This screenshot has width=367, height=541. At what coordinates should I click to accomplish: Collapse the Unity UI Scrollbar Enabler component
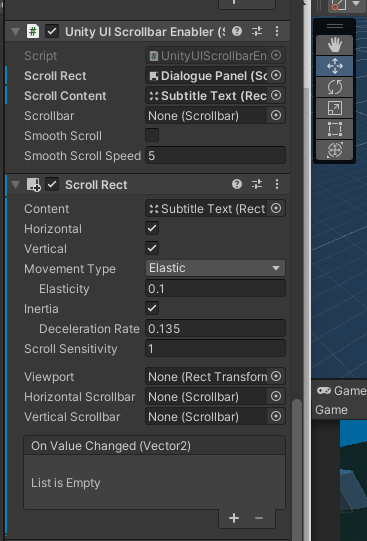[x=15, y=32]
